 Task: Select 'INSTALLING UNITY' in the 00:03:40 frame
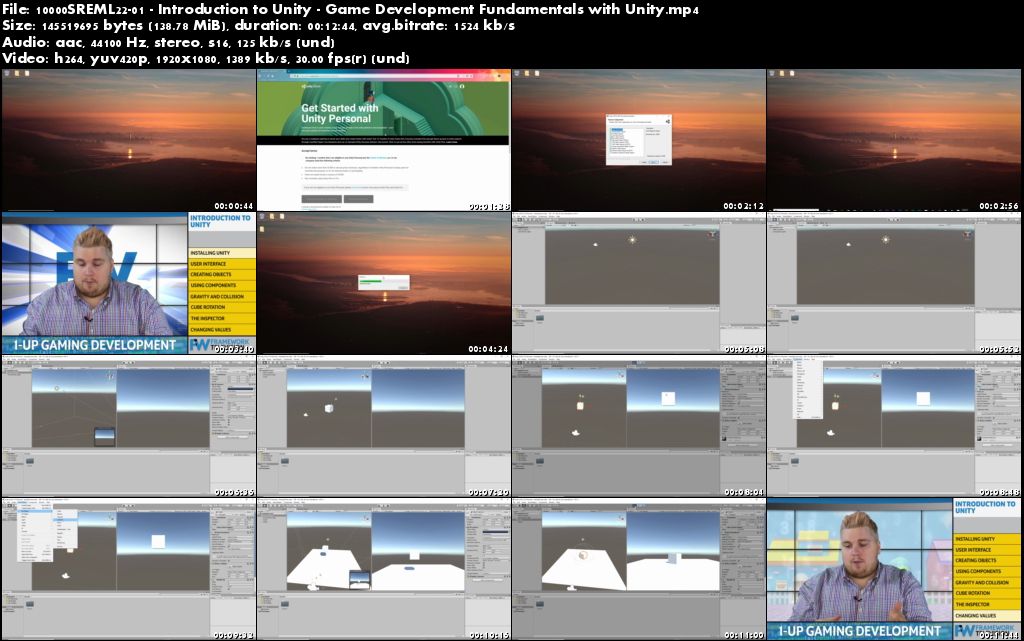(221, 253)
